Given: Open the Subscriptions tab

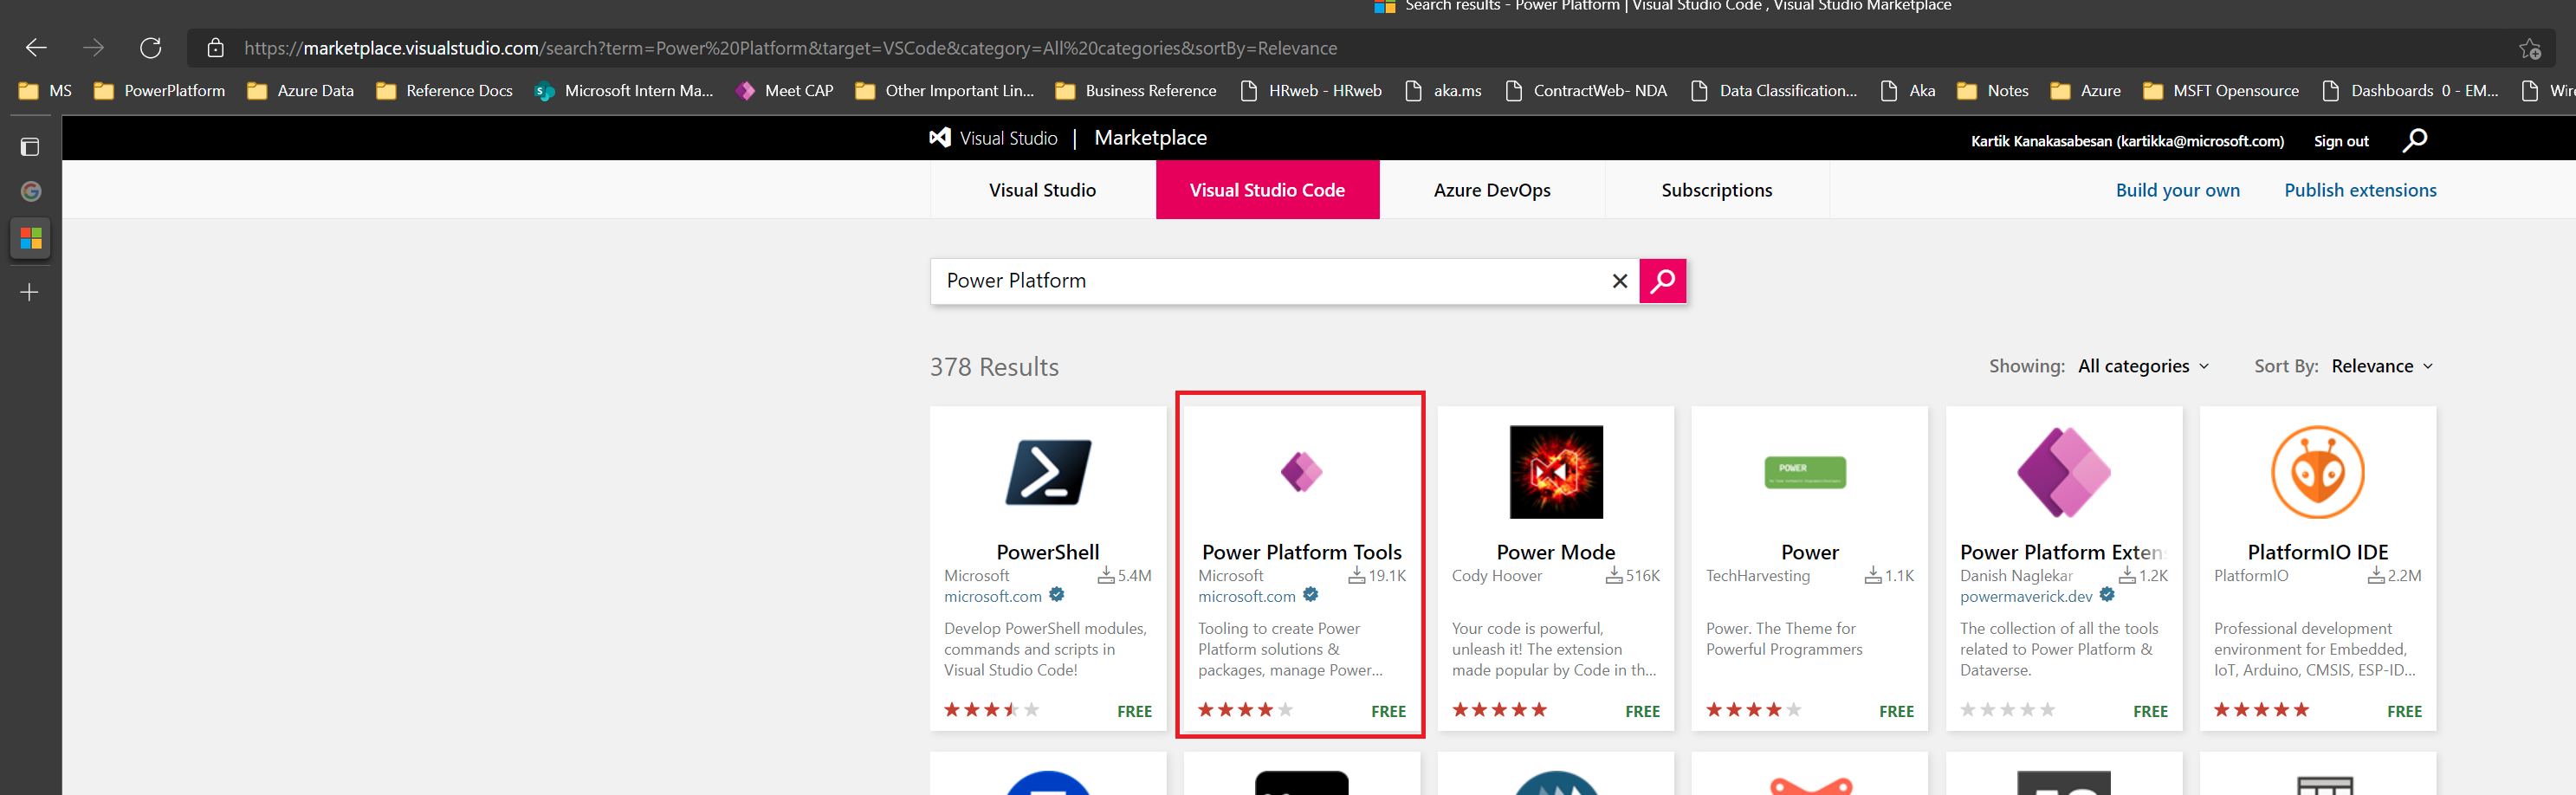Looking at the screenshot, I should [1716, 190].
